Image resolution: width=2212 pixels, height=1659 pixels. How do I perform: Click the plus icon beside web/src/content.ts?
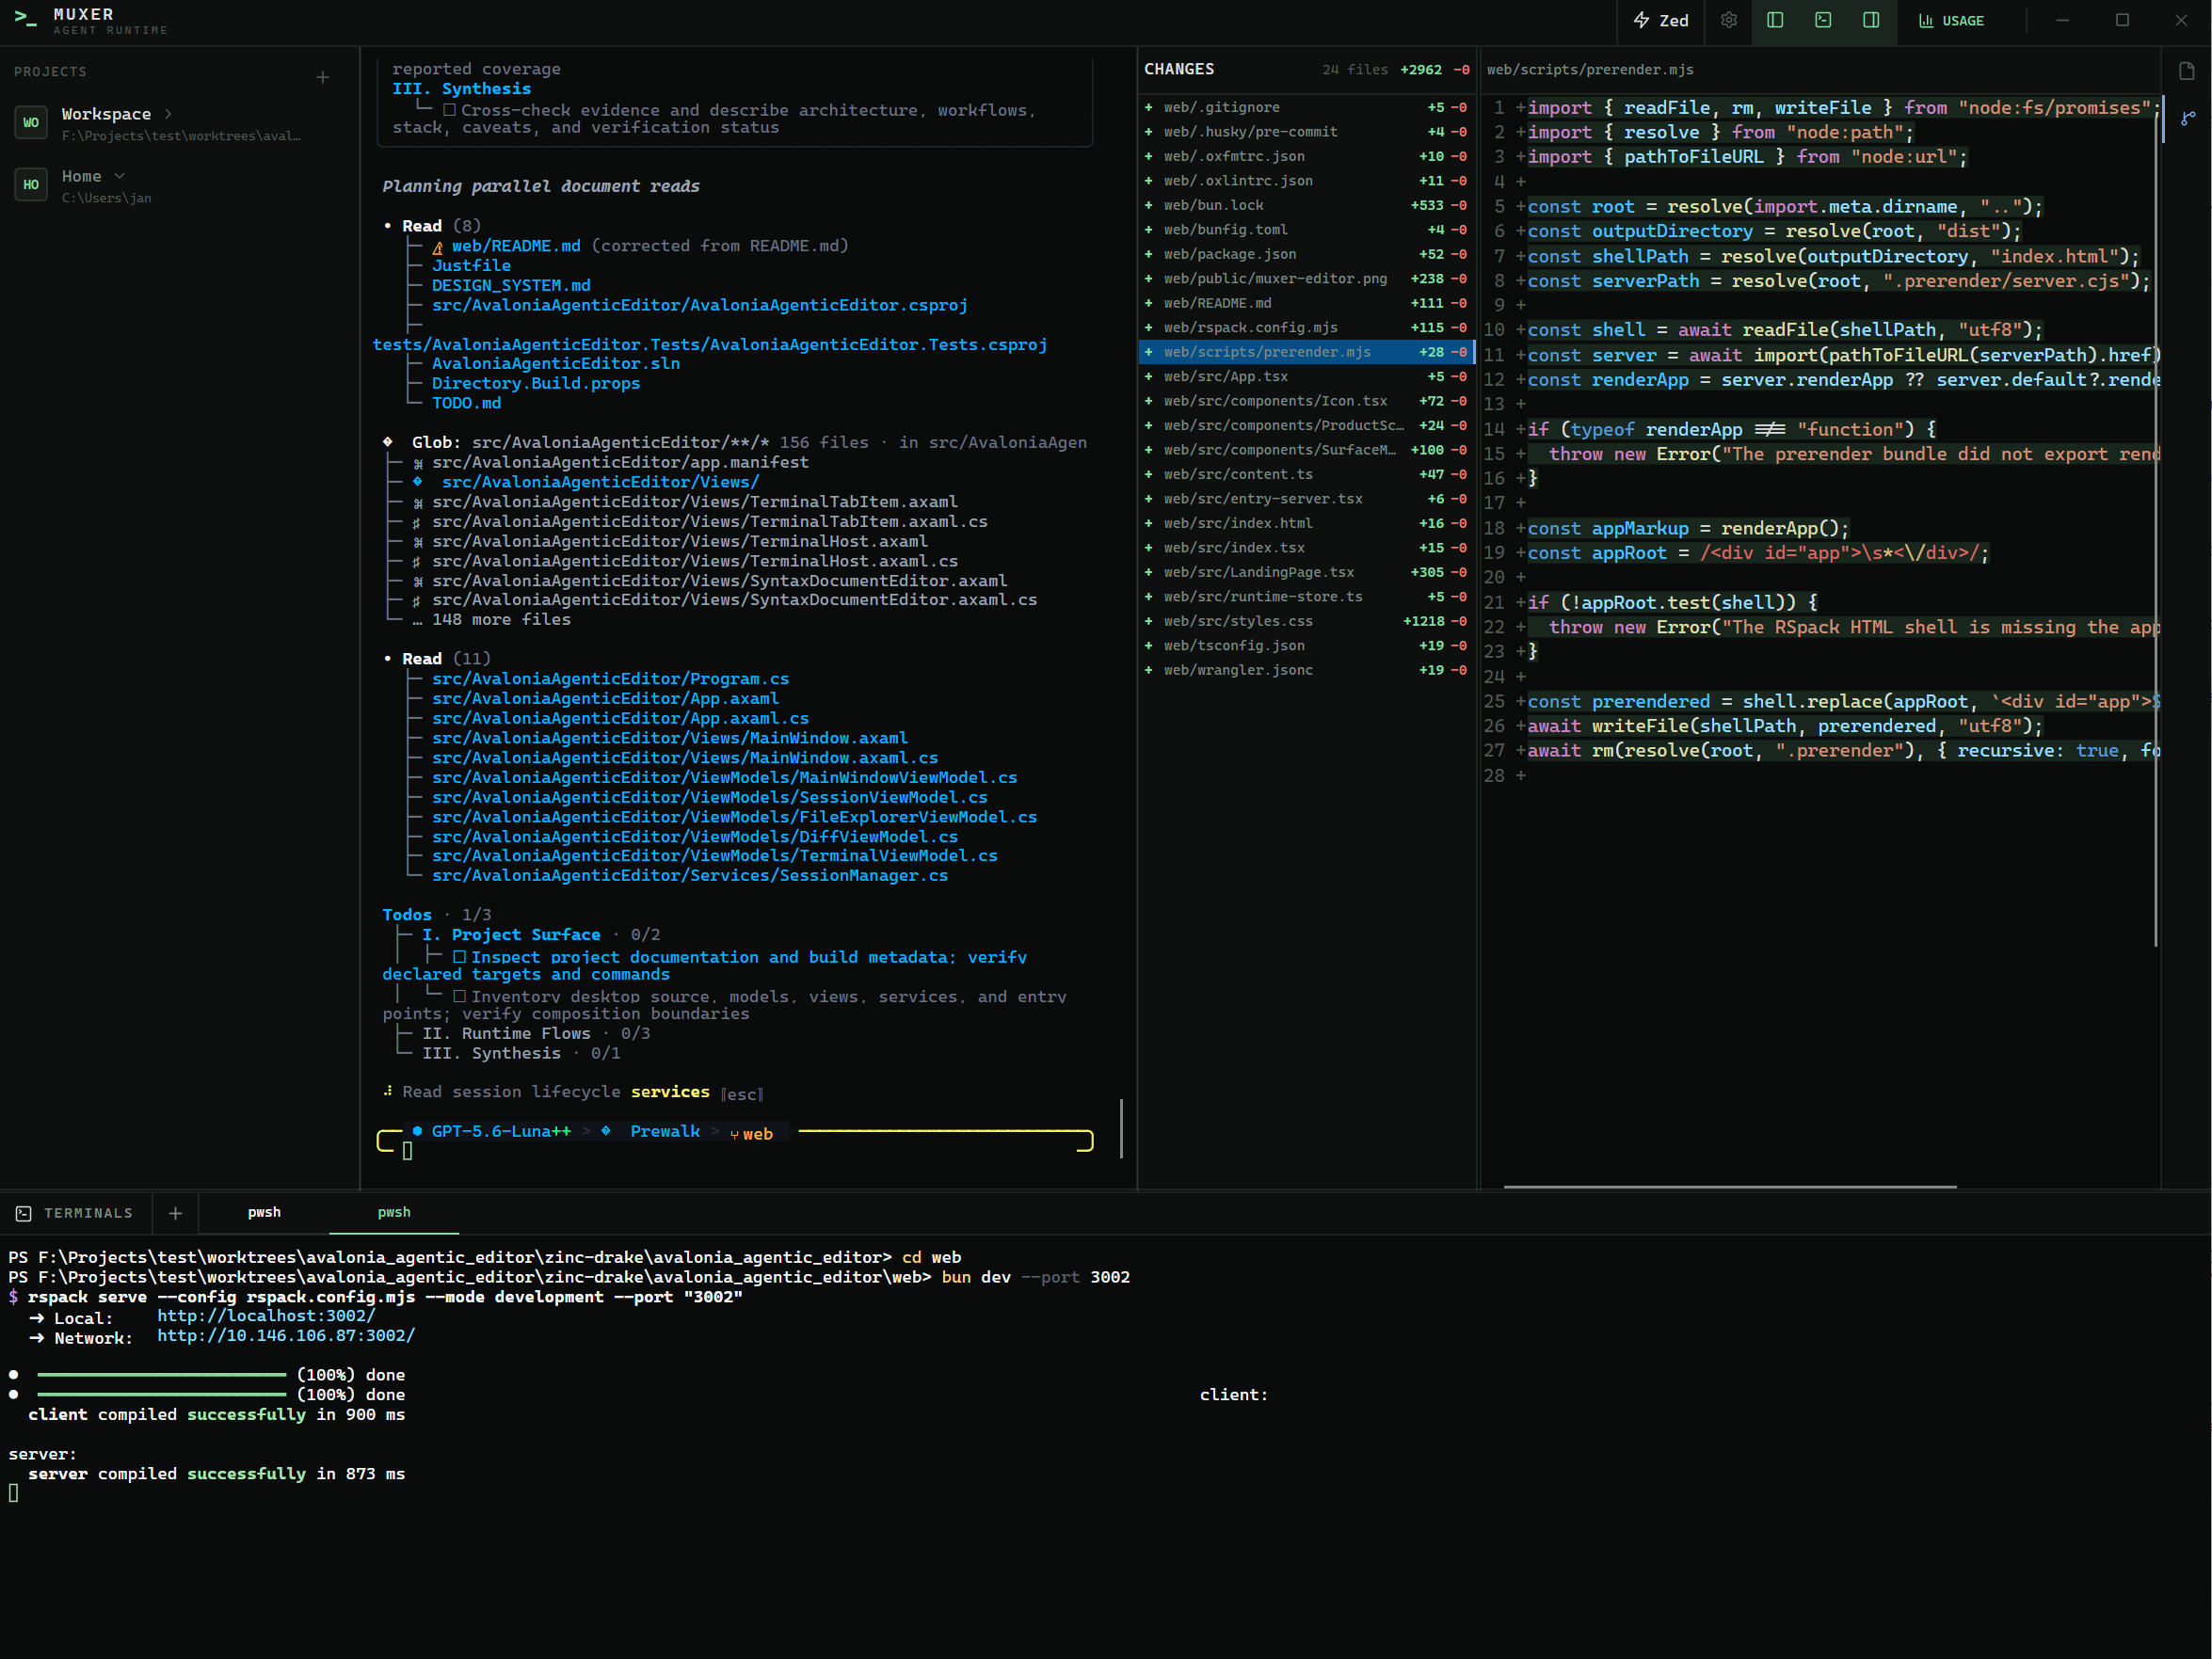[1148, 475]
